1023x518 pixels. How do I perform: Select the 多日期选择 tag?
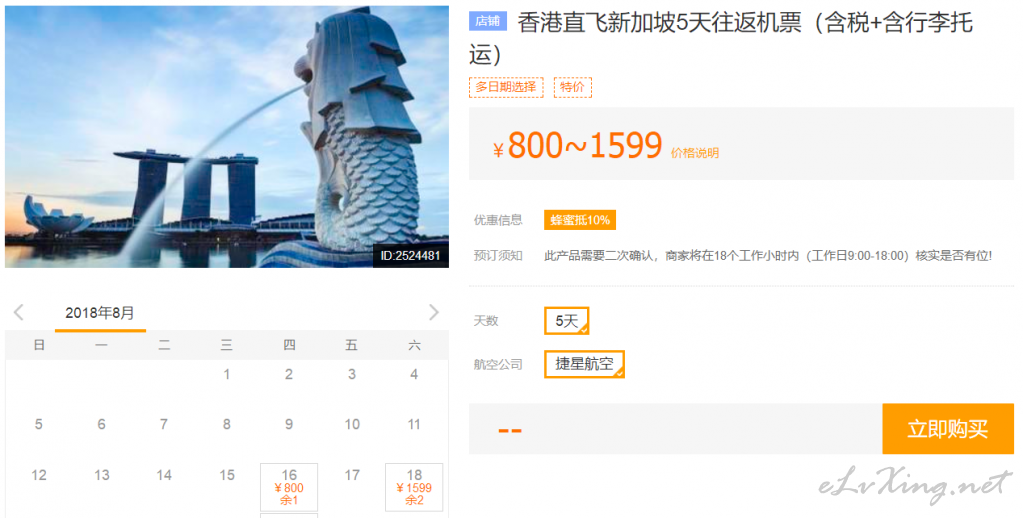click(506, 87)
